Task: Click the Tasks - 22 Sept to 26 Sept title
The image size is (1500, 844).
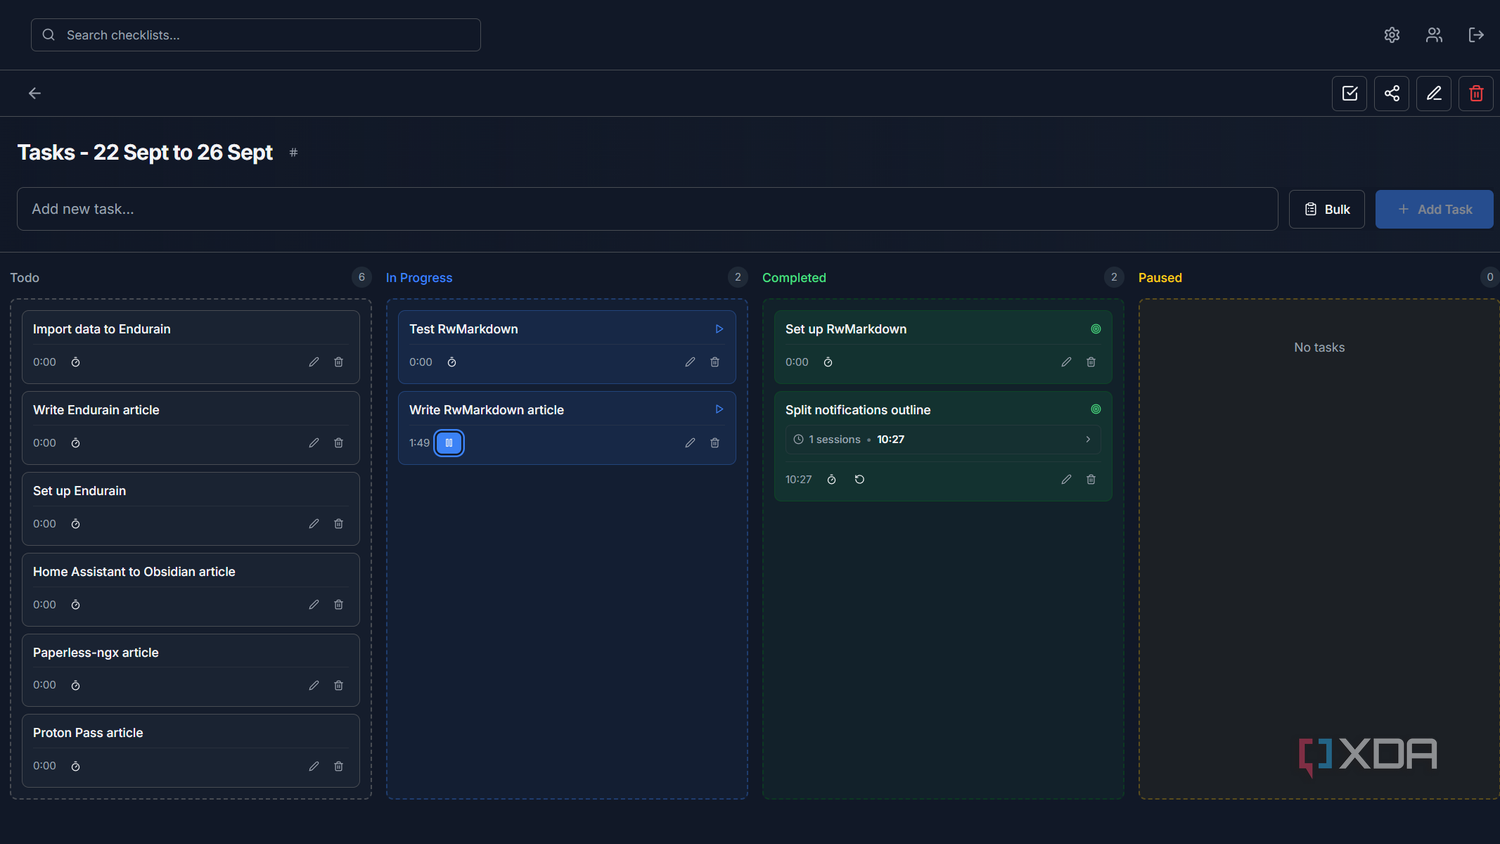Action: click(145, 152)
